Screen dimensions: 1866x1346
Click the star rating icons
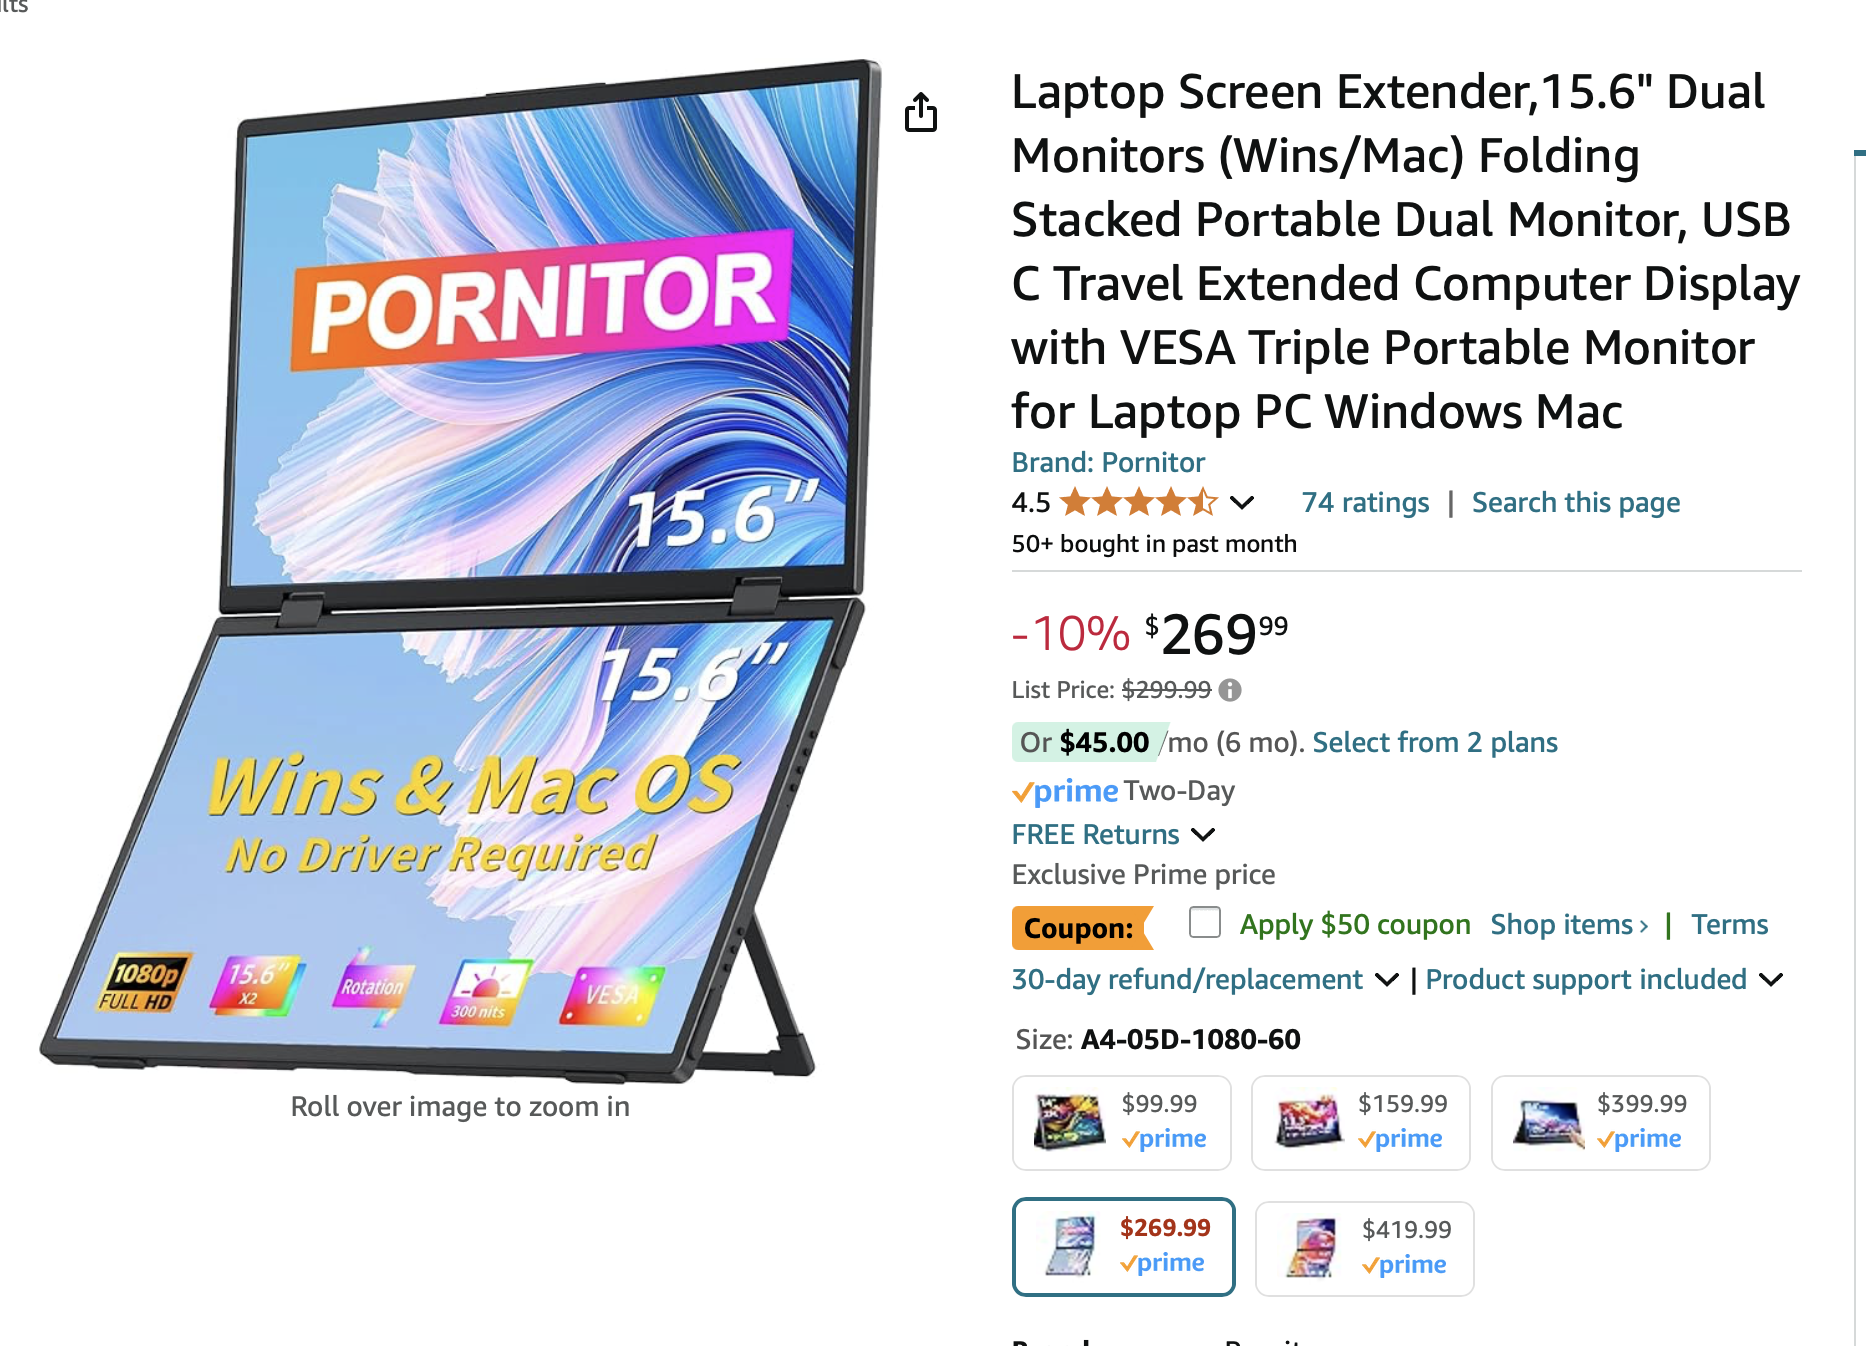click(1138, 502)
